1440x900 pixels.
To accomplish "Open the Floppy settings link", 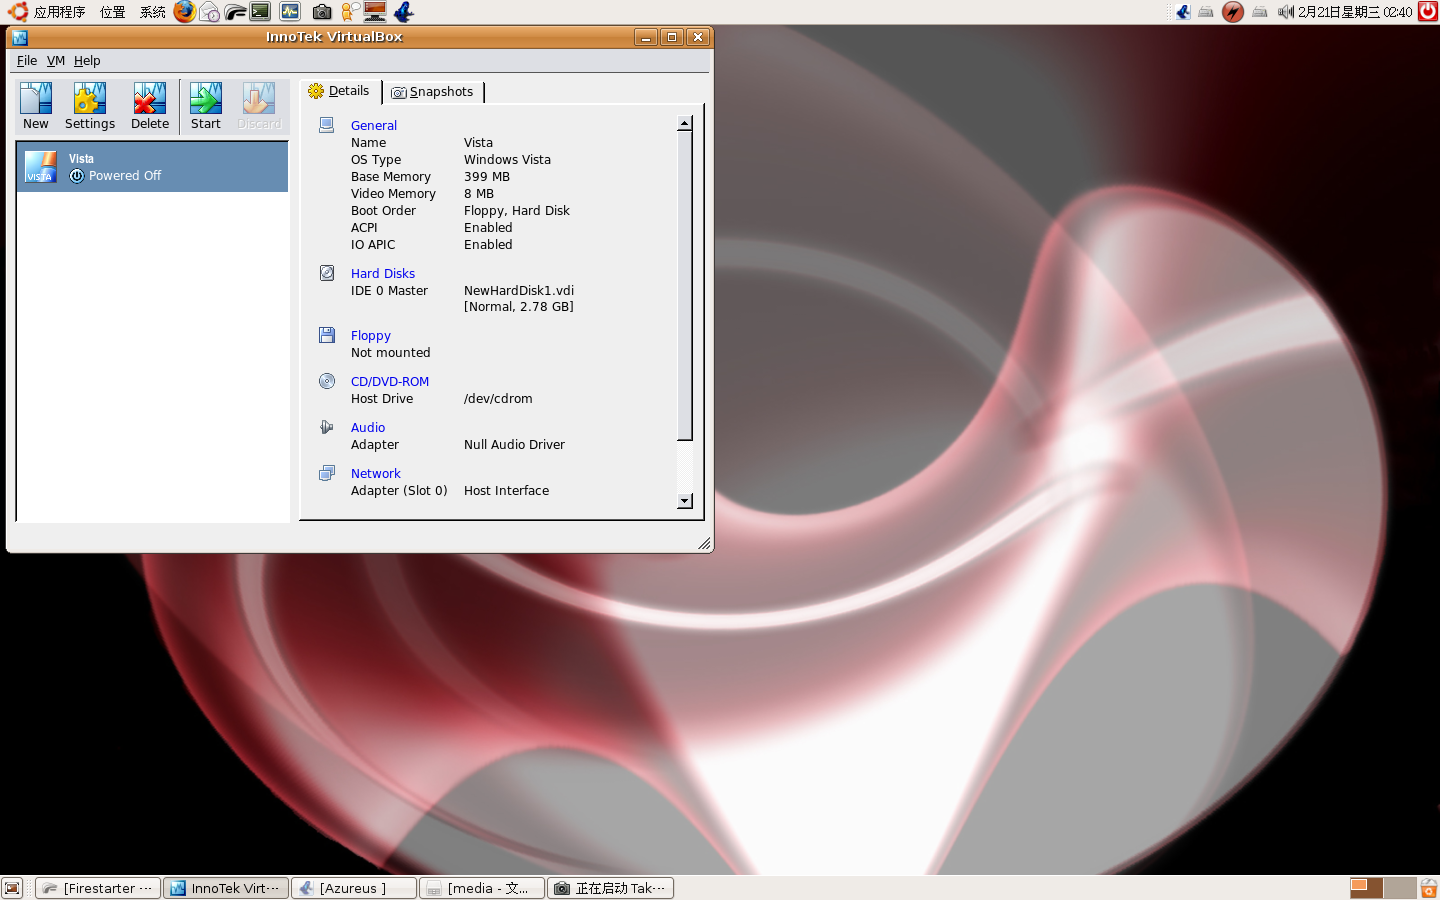I will (371, 336).
